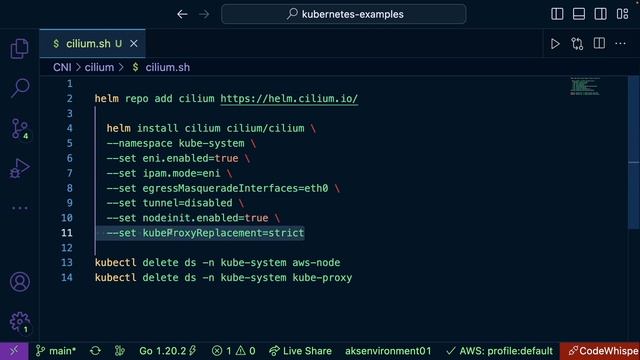The image size is (640, 360).
Task: Open the helm.cilium.io link
Action: click(x=289, y=99)
